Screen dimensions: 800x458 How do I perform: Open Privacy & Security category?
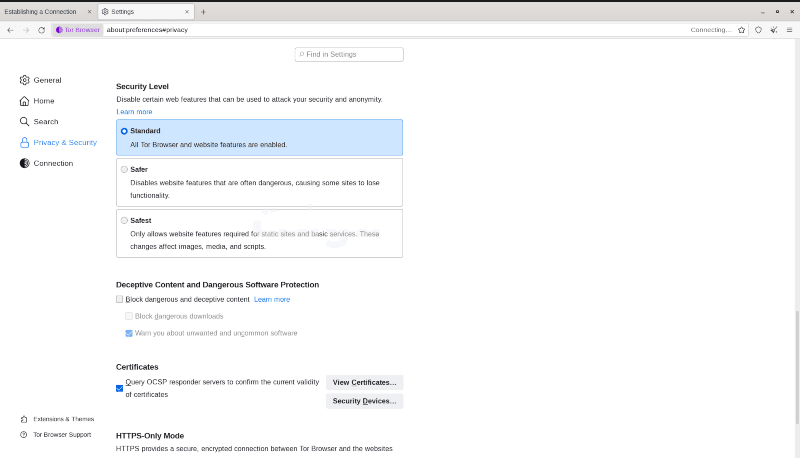click(58, 143)
